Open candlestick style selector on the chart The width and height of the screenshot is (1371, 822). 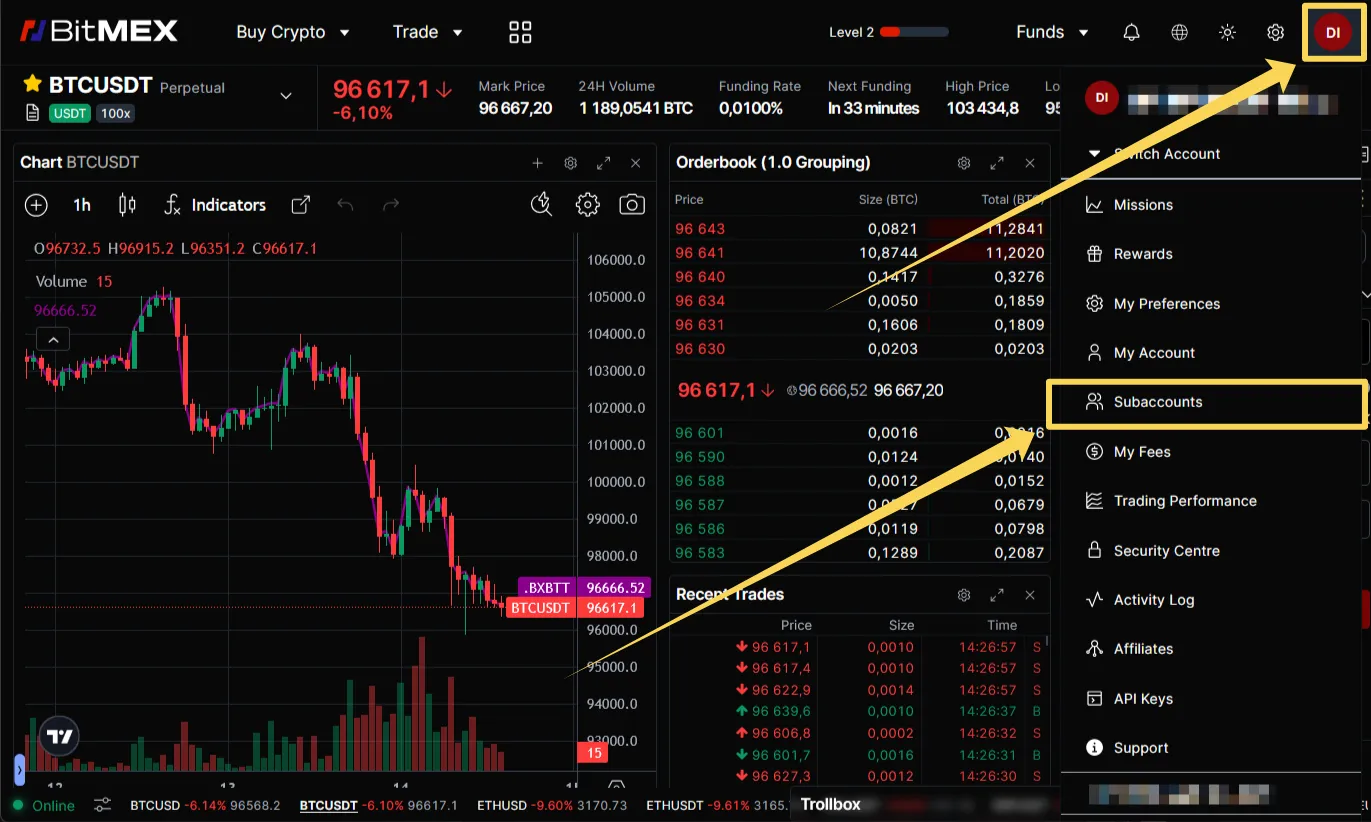[x=126, y=204]
